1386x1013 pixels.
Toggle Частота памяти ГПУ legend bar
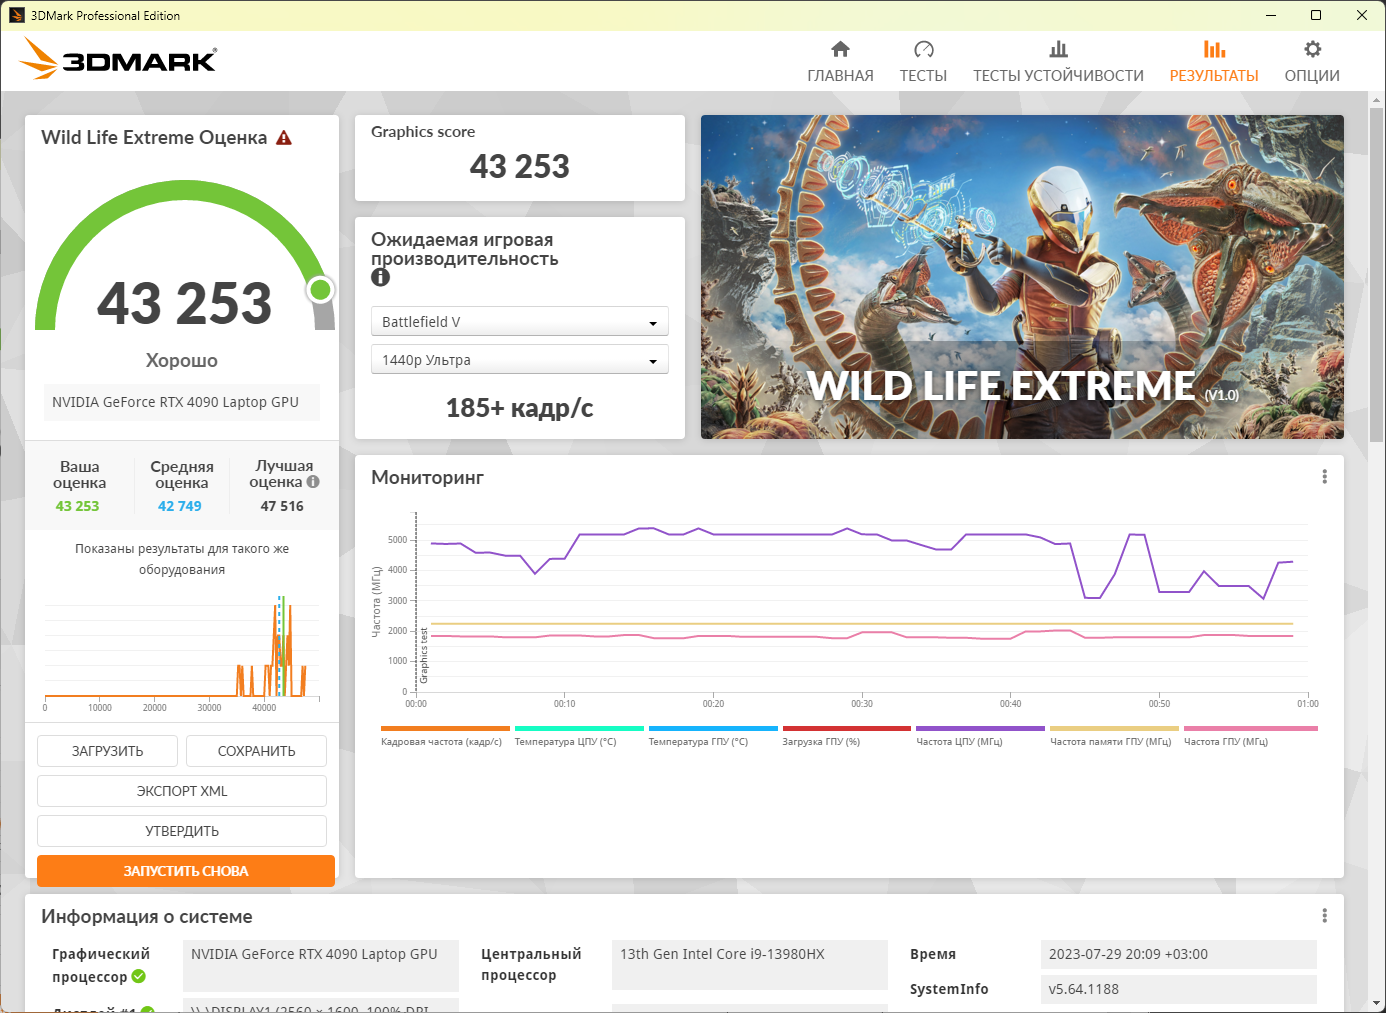(x=1114, y=728)
